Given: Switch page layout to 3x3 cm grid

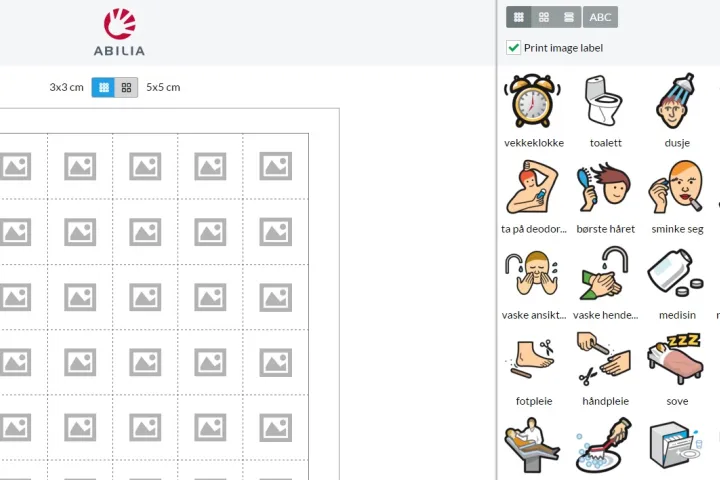Looking at the screenshot, I should [103, 87].
